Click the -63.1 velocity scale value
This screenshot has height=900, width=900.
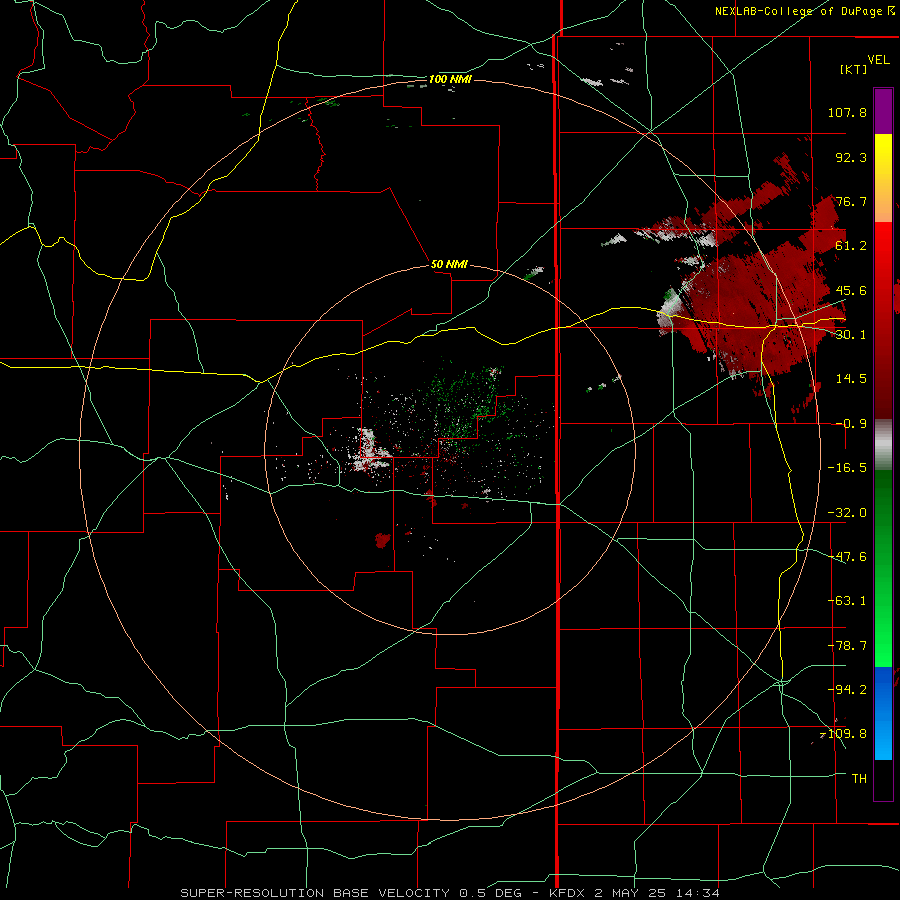point(847,601)
